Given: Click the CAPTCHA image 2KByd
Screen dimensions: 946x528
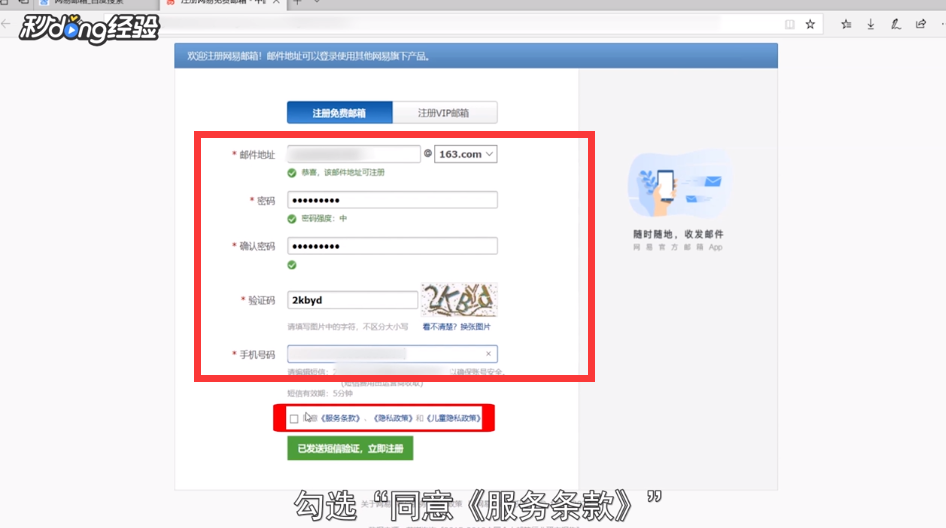Looking at the screenshot, I should coord(459,299).
